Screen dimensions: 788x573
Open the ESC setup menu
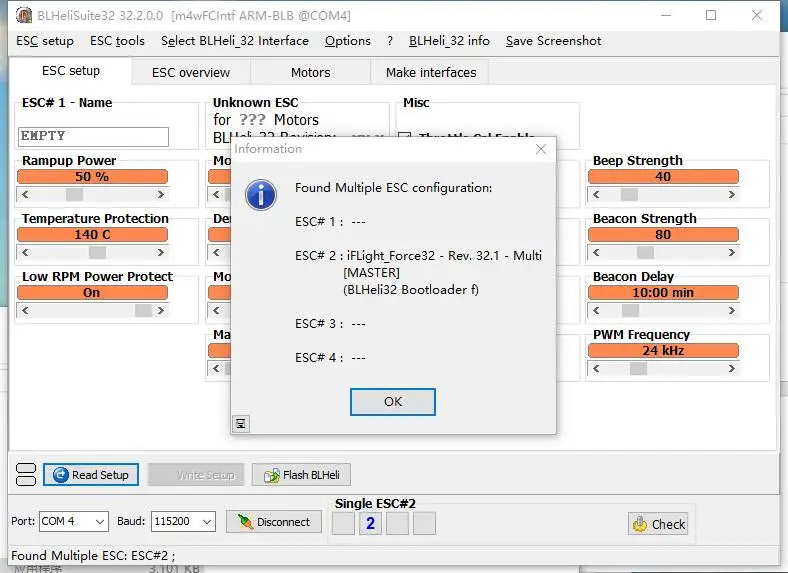coord(45,41)
